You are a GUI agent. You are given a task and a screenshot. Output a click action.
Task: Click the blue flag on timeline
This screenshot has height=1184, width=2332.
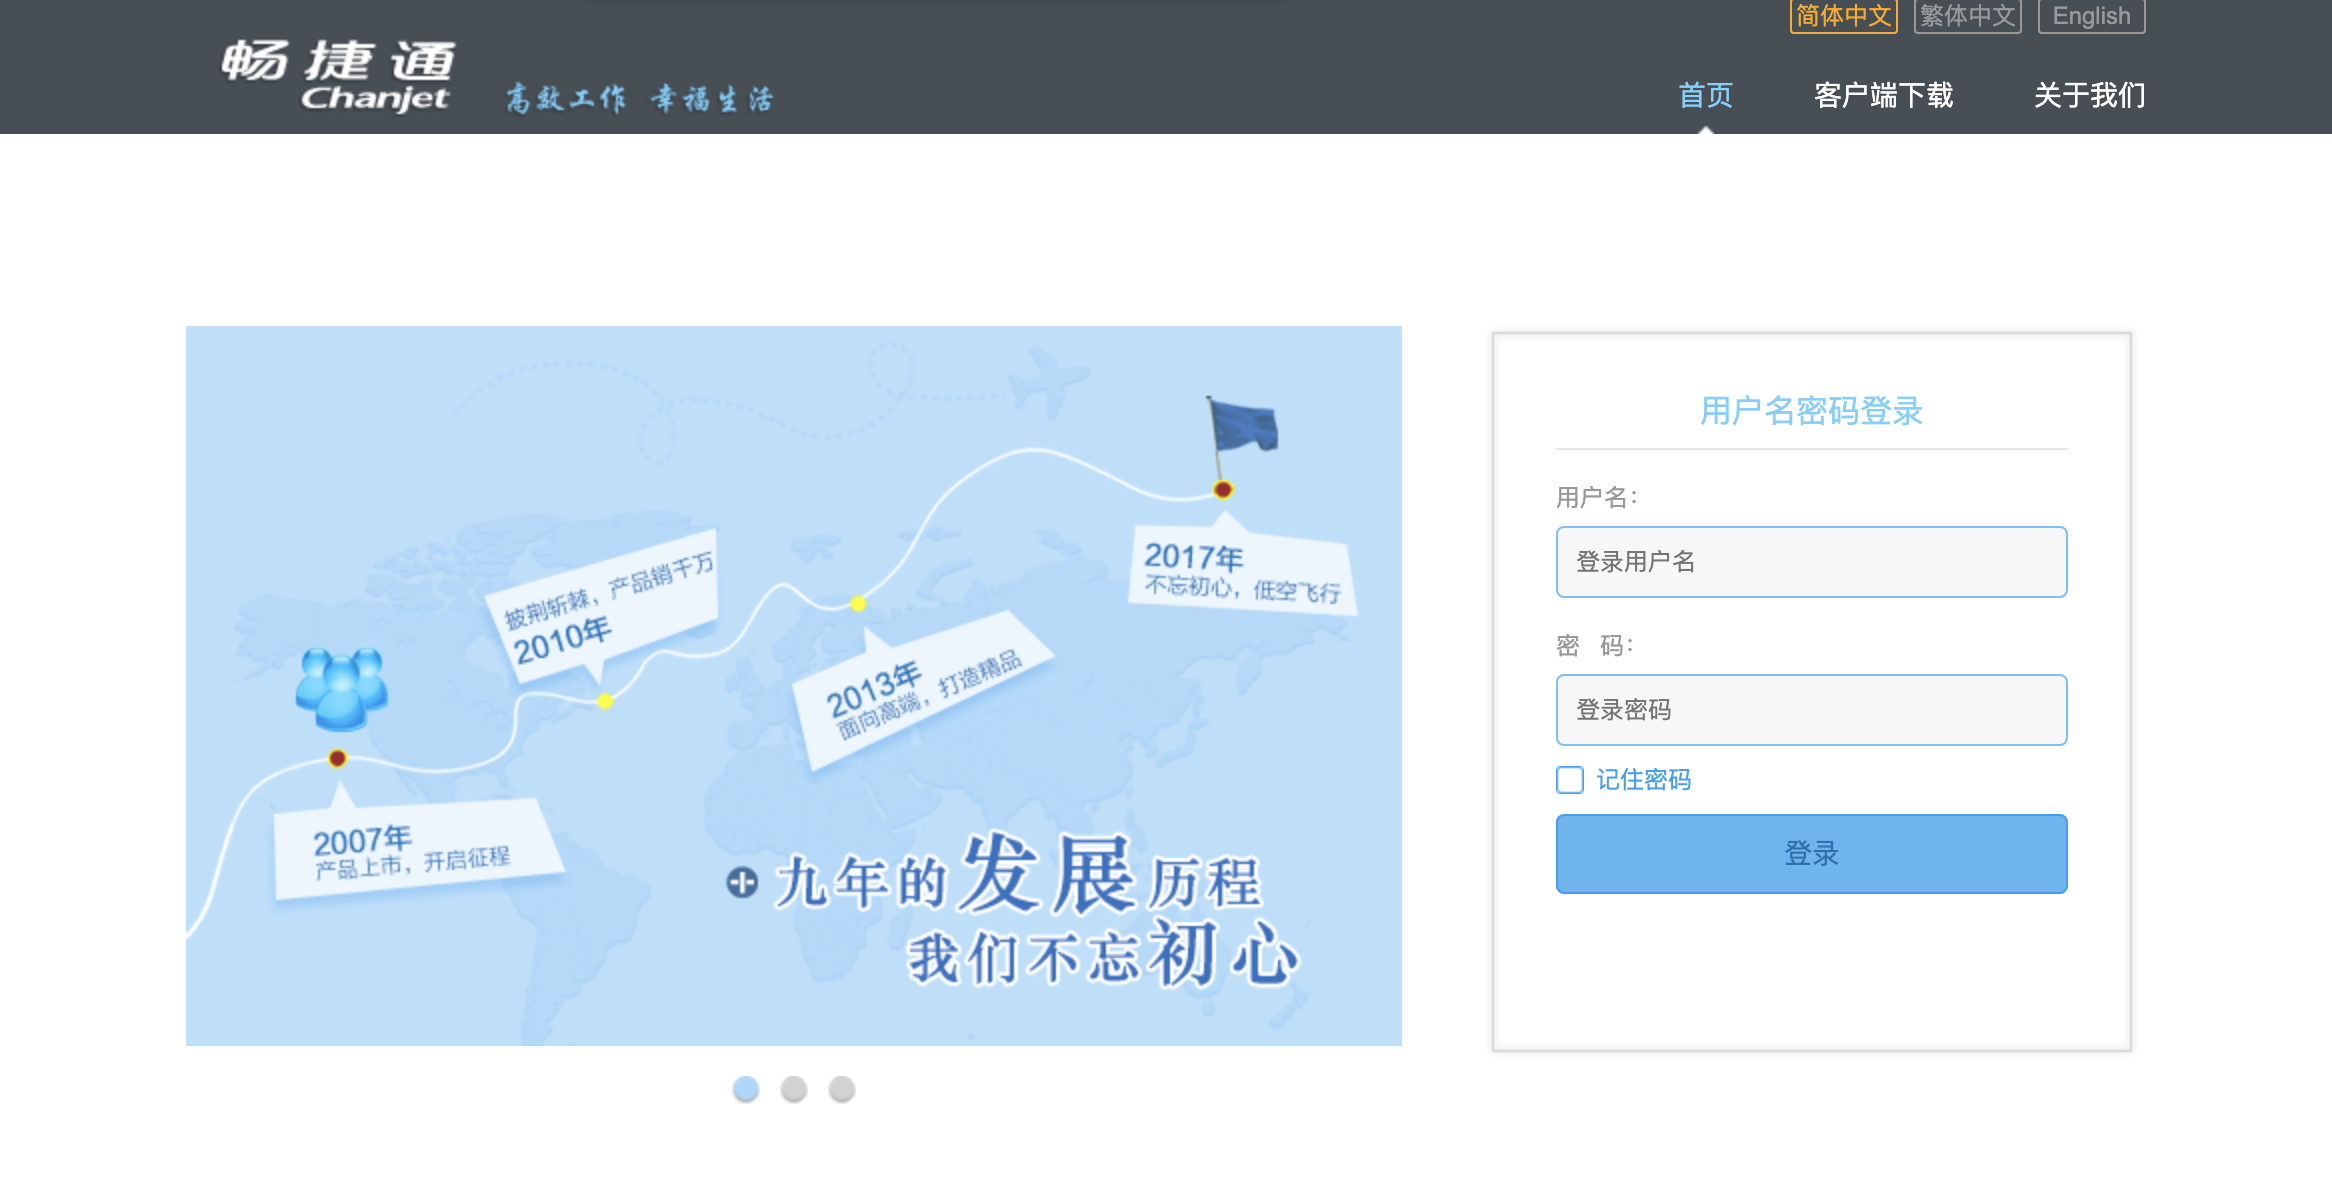click(1243, 427)
